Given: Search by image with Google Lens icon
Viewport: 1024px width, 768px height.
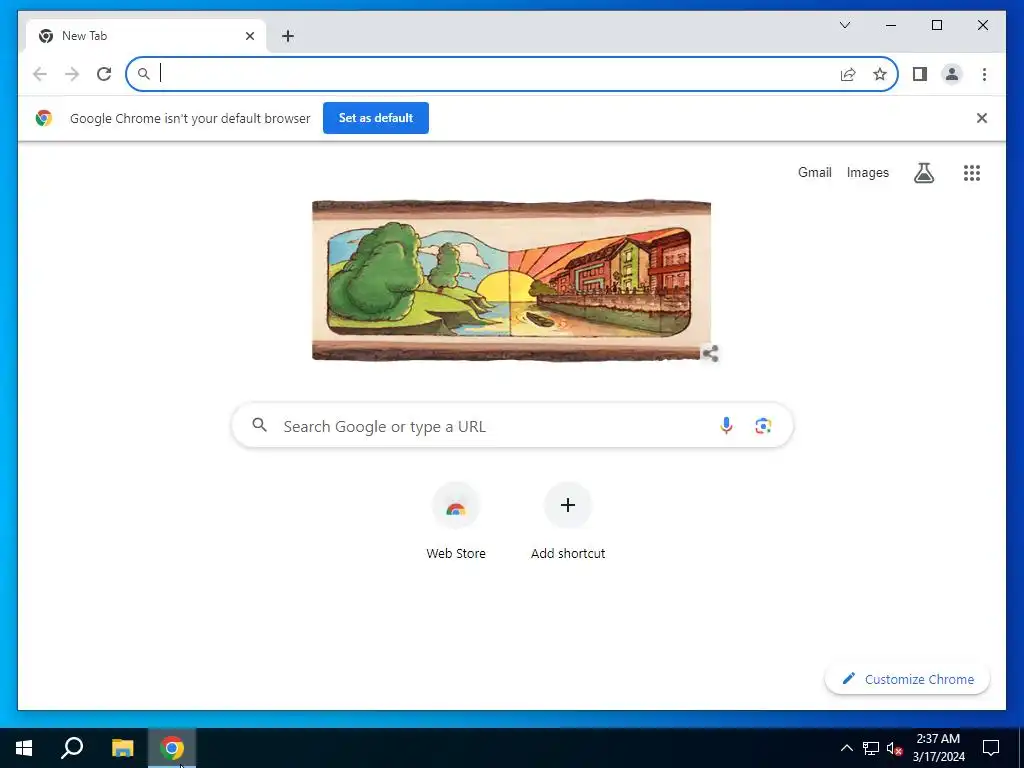Looking at the screenshot, I should pos(763,426).
